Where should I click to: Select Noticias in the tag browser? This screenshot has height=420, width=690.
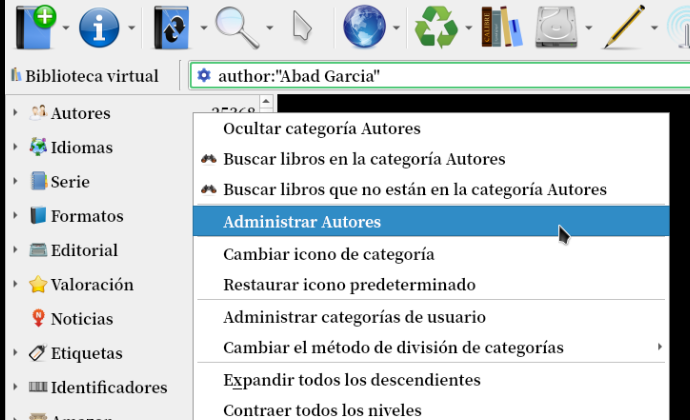pyautogui.click(x=82, y=319)
